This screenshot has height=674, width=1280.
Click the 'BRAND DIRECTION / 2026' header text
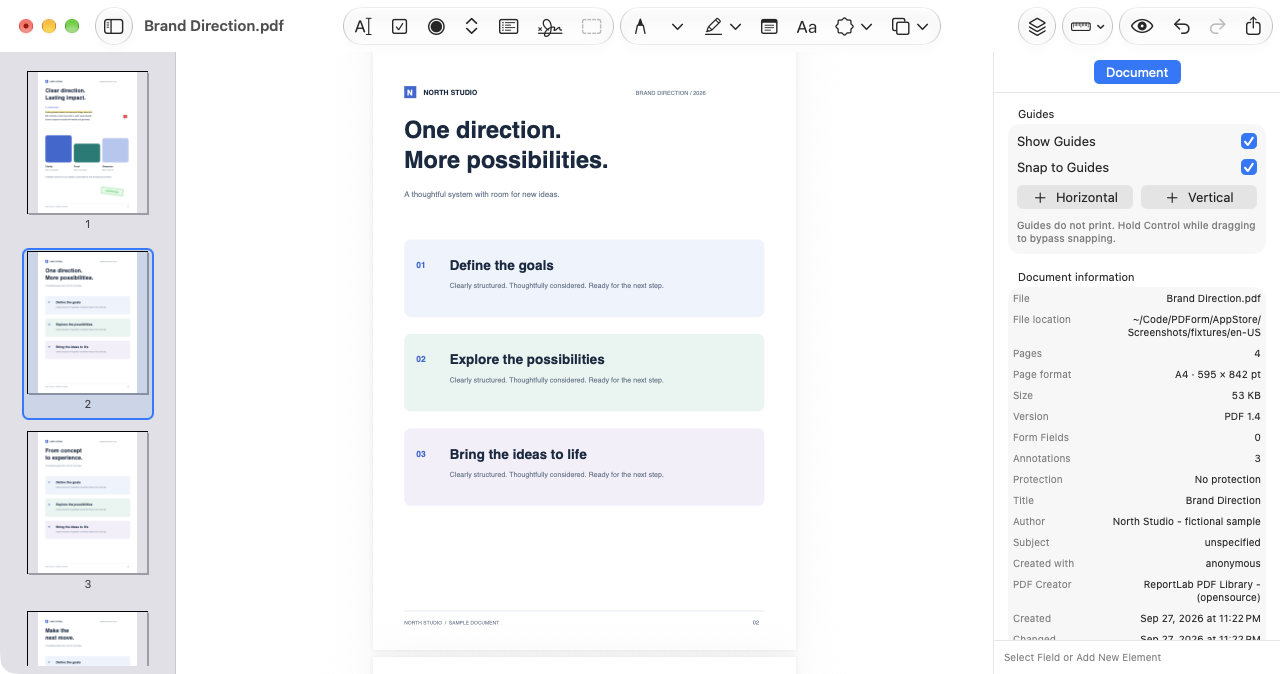(671, 93)
